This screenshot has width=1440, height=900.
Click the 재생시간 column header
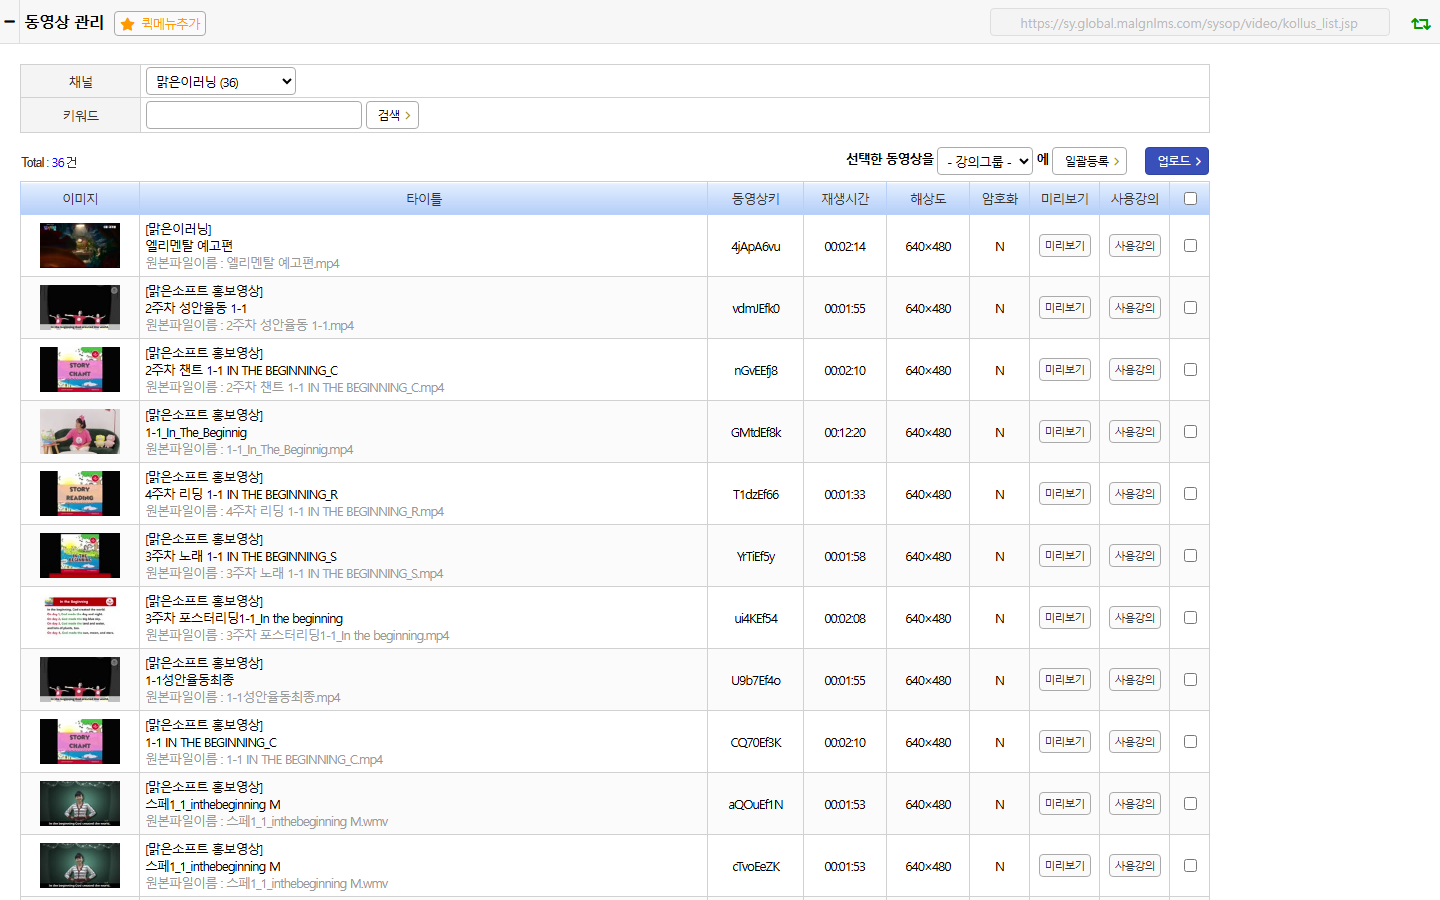(845, 199)
